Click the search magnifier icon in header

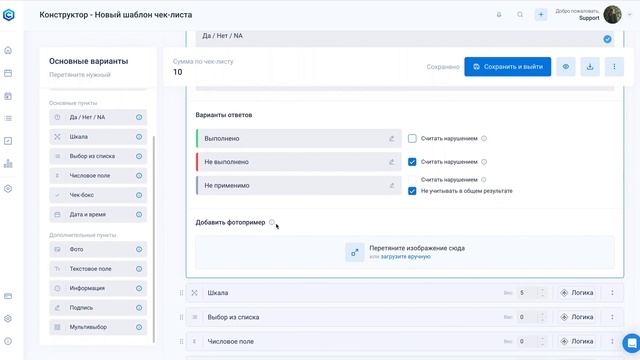(520, 15)
